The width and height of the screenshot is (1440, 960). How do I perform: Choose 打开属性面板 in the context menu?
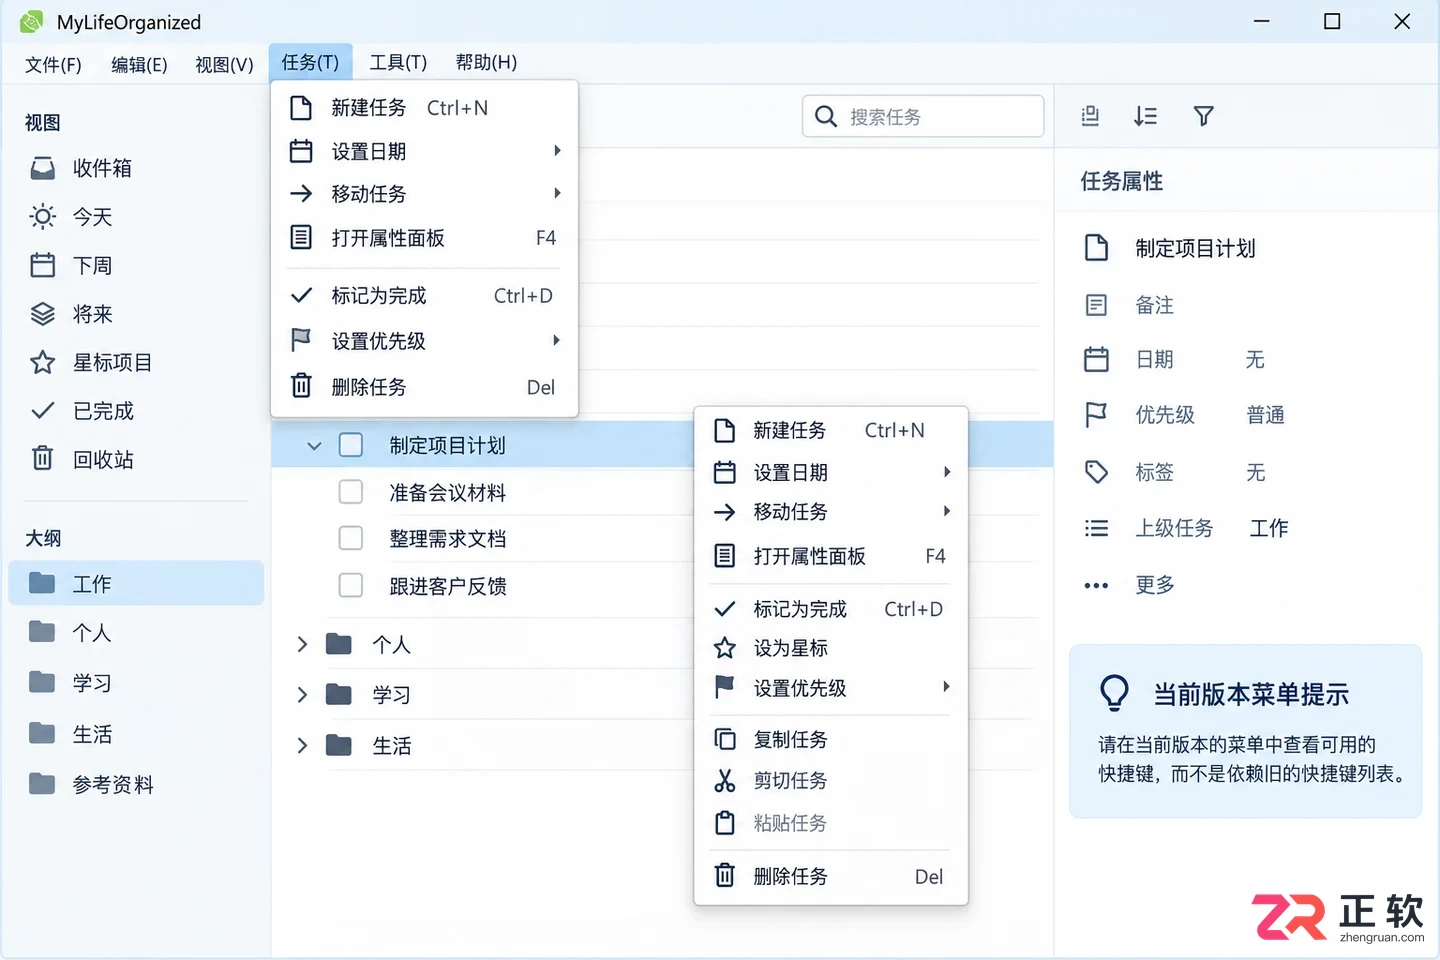tap(831, 556)
